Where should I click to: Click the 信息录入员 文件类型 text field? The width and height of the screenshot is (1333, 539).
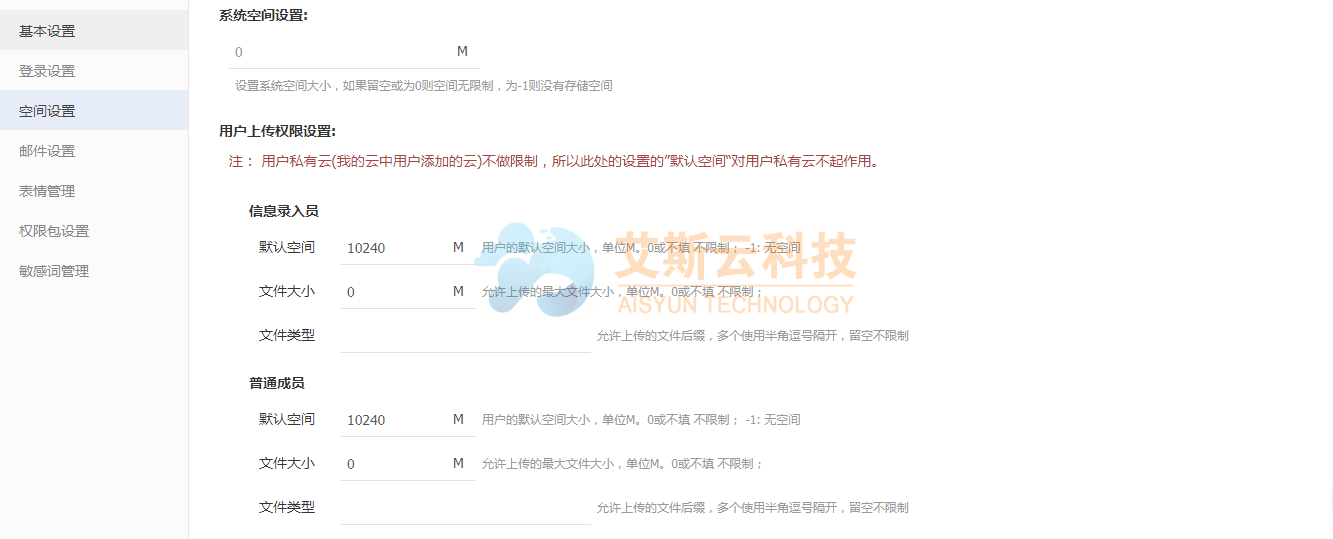coord(465,336)
